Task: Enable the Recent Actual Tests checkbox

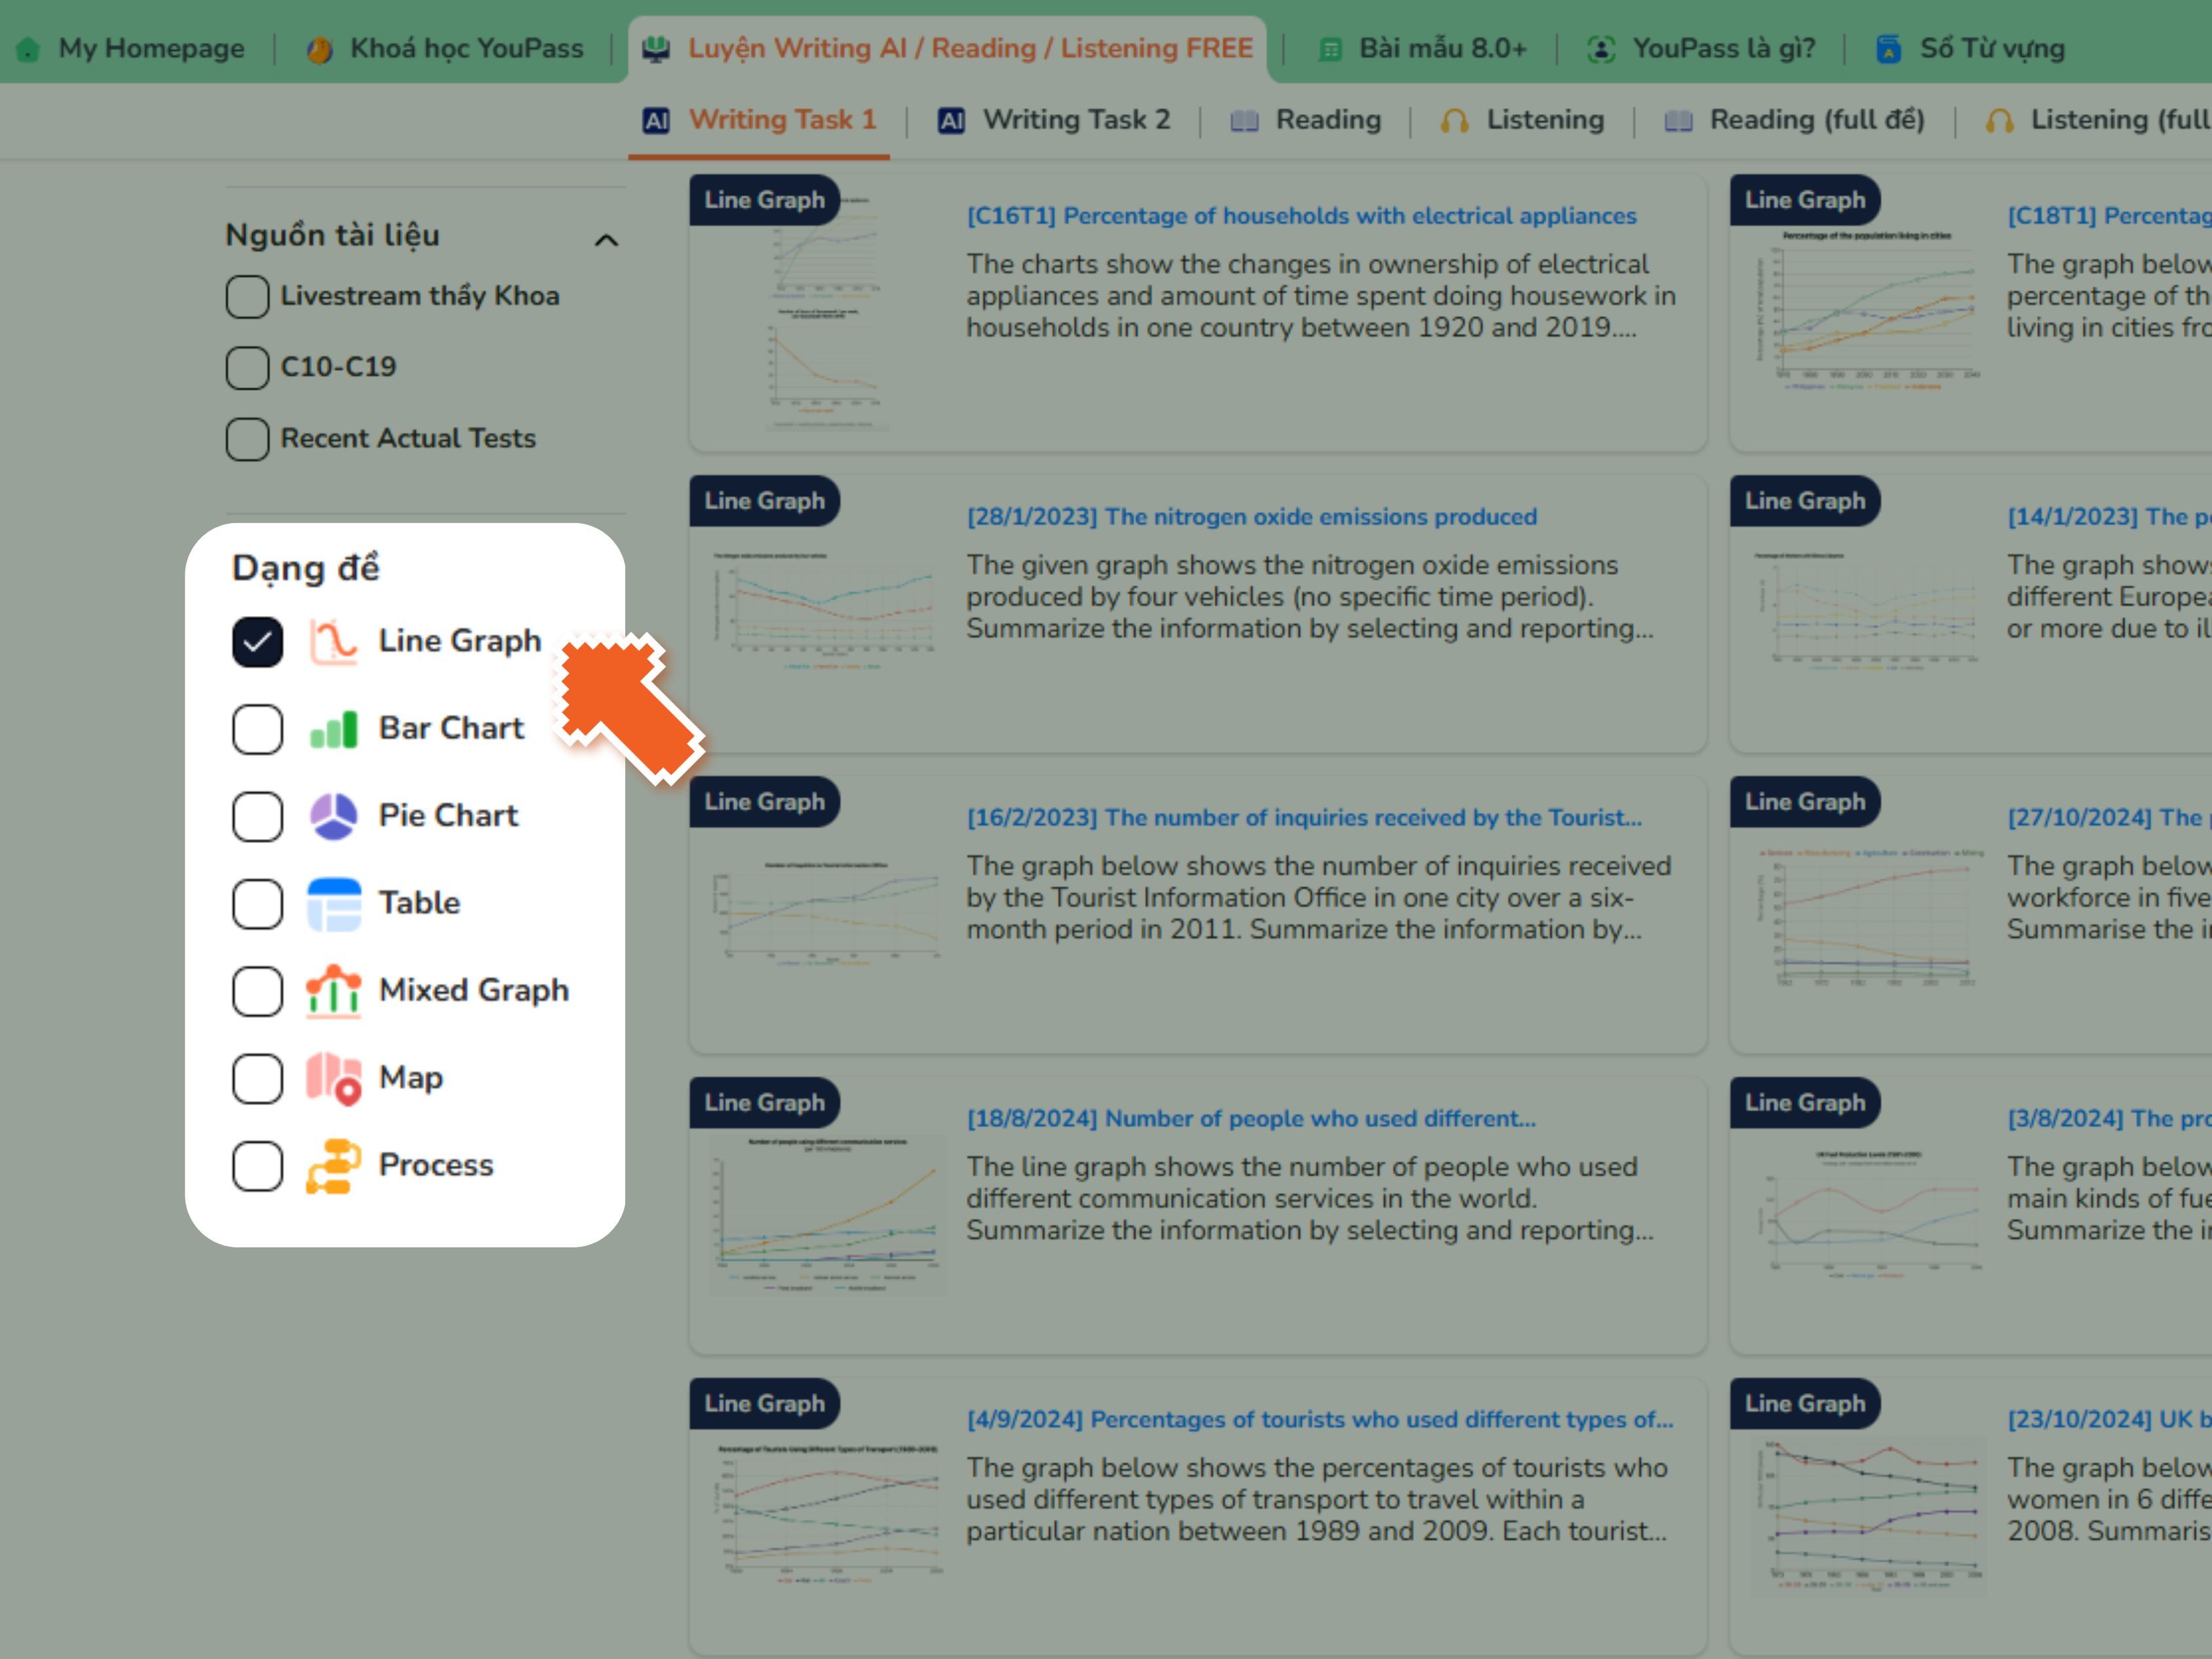Action: pyautogui.click(x=247, y=439)
